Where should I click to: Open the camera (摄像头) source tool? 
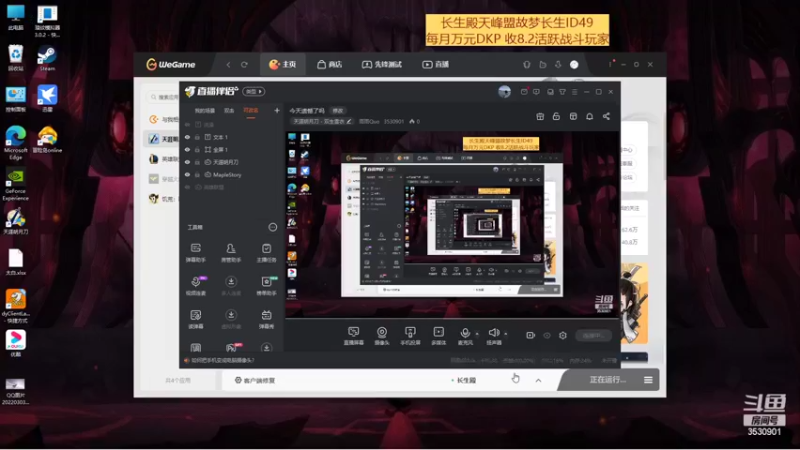[382, 336]
